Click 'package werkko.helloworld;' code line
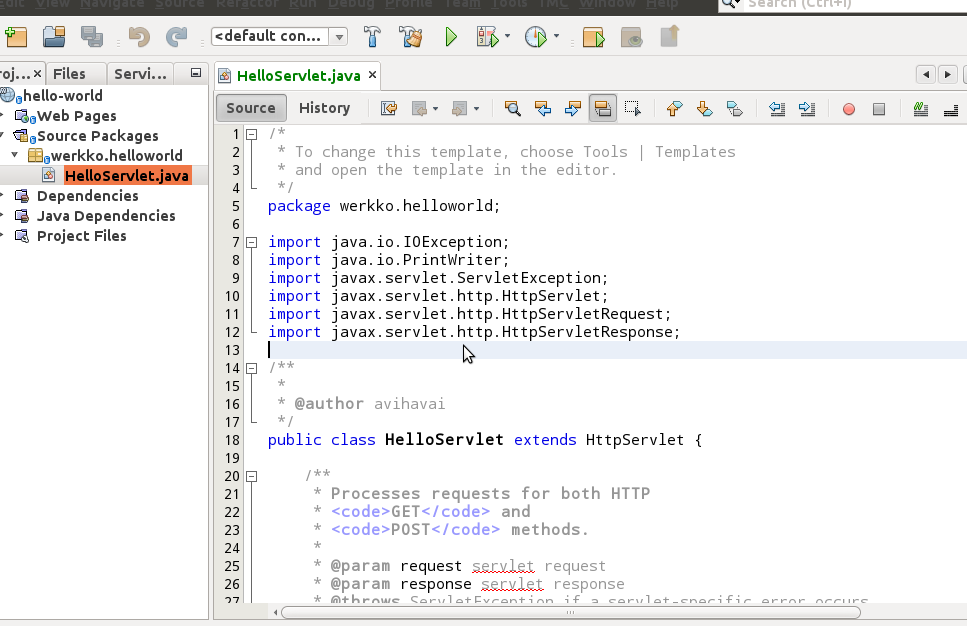The width and height of the screenshot is (967, 626). point(384,206)
